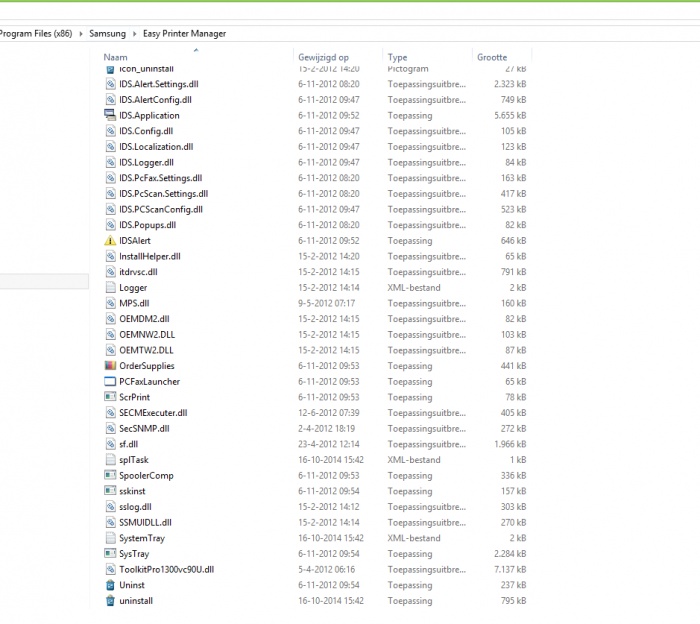The width and height of the screenshot is (700, 624).
Task: Click the SysTray application icon
Action: coord(110,553)
